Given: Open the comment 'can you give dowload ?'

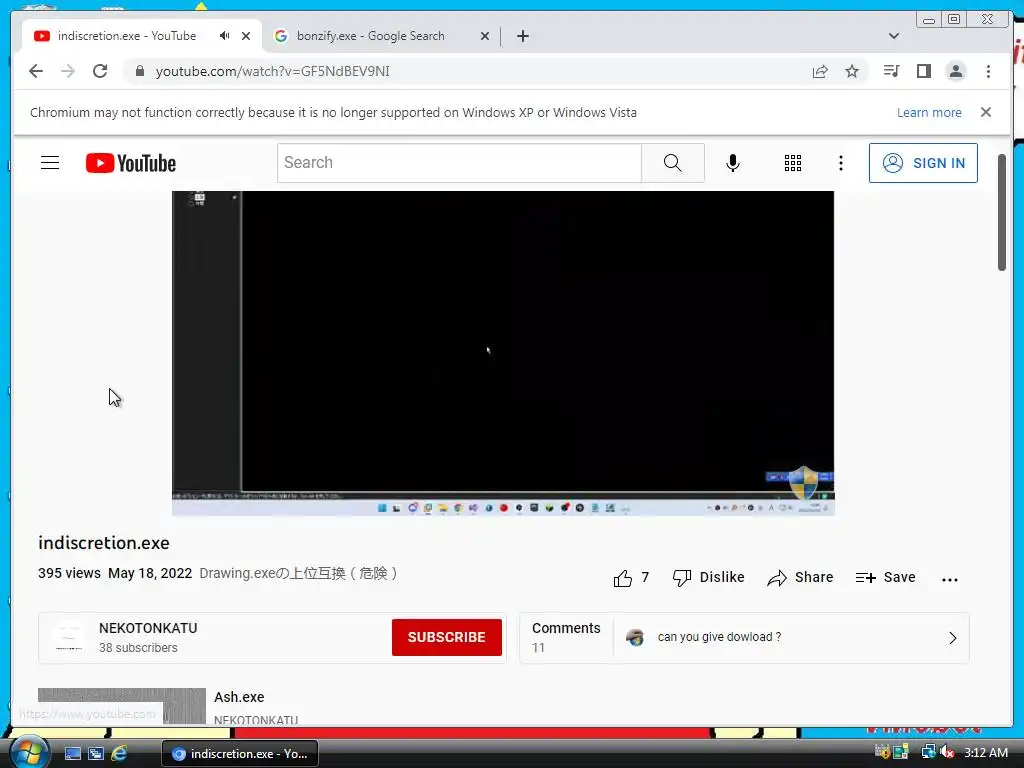Looking at the screenshot, I should coord(719,637).
